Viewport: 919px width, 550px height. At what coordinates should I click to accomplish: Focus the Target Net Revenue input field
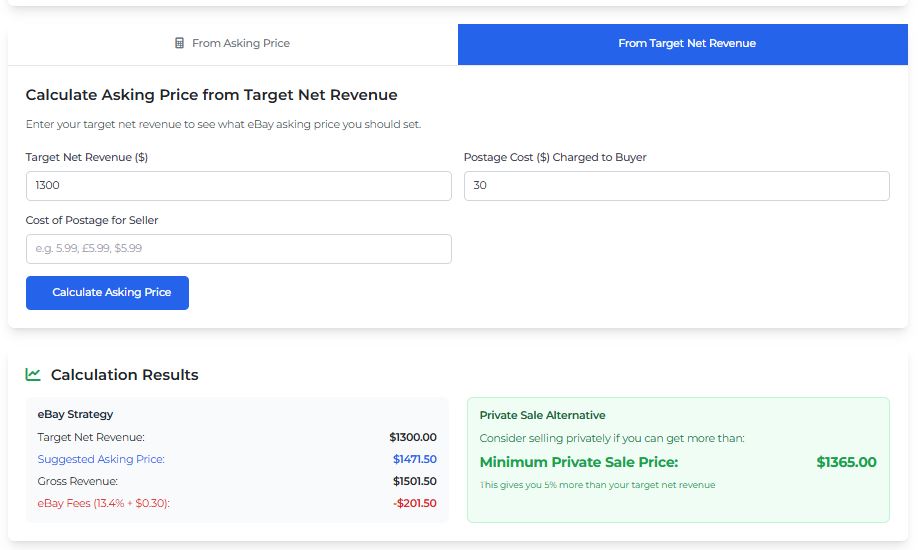(x=238, y=186)
